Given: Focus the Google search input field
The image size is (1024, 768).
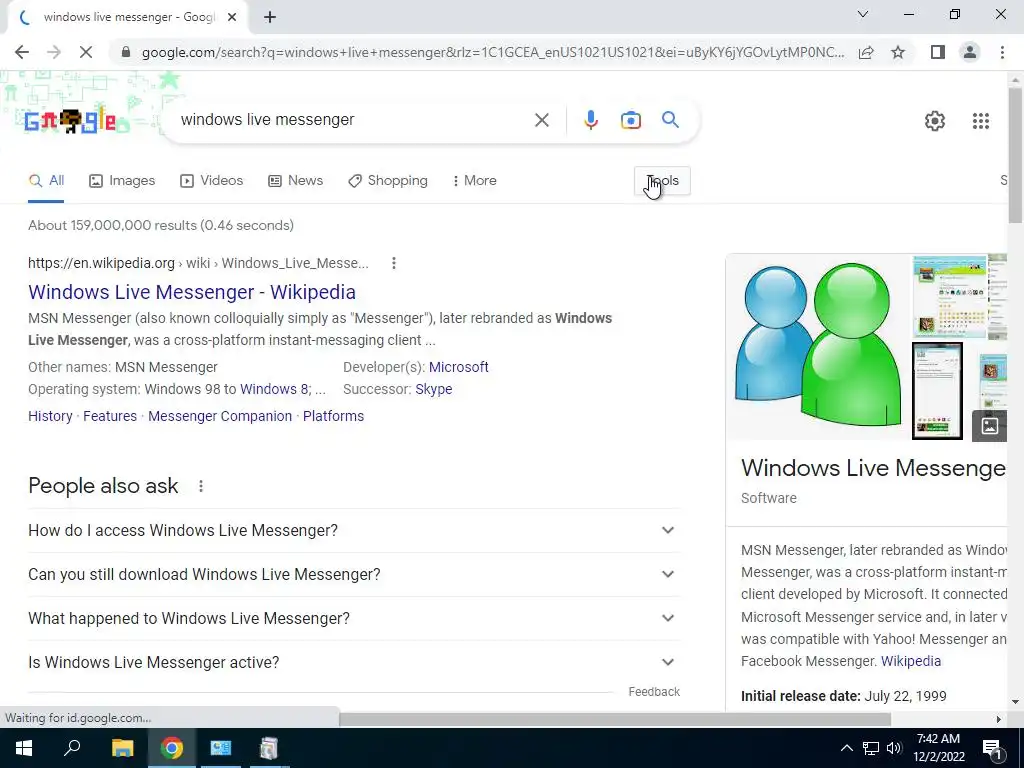Looking at the screenshot, I should tap(351, 120).
